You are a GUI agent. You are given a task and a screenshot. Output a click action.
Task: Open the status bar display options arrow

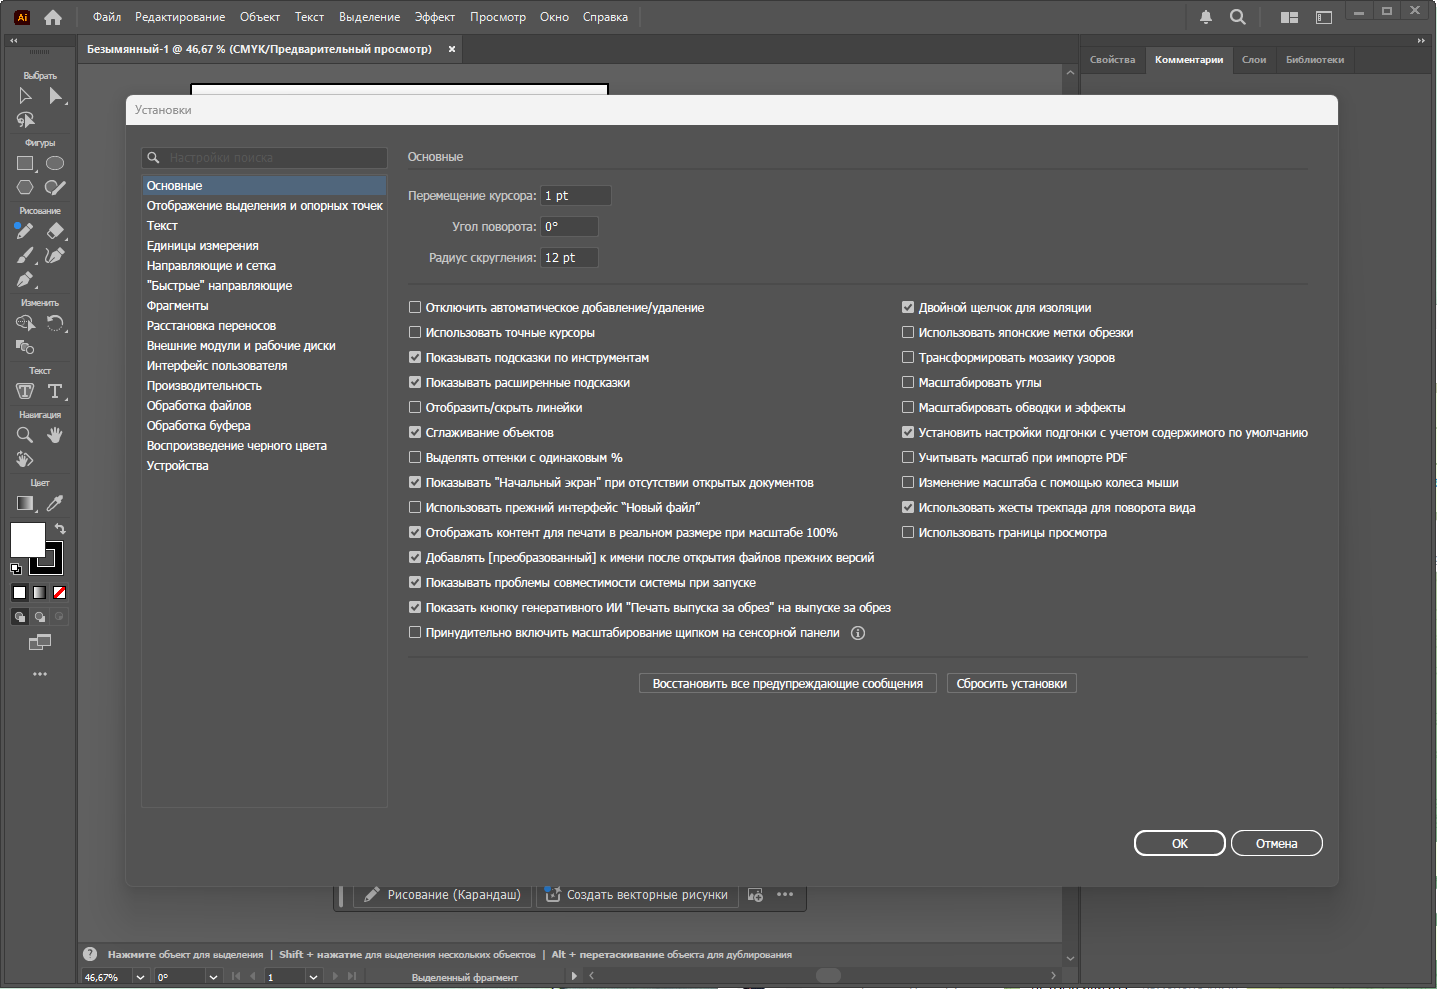pyautogui.click(x=574, y=976)
